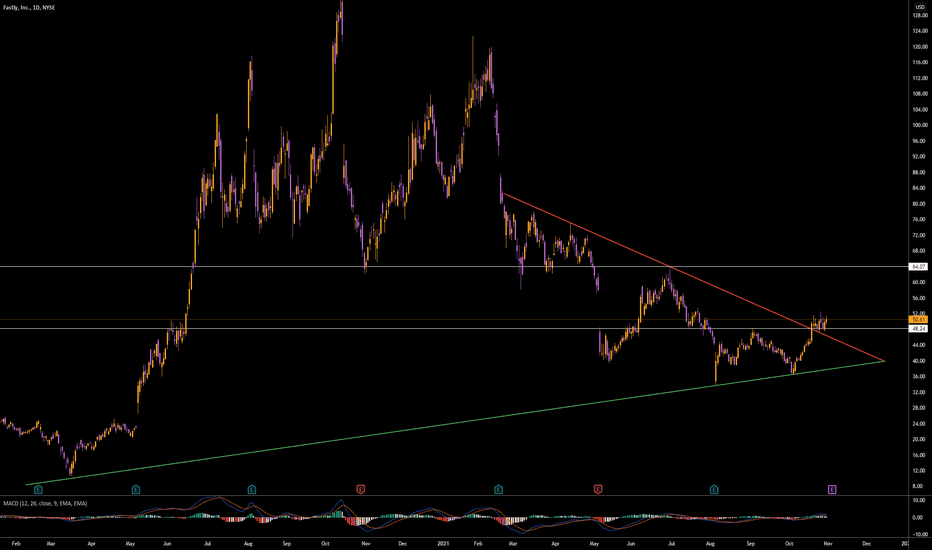The width and height of the screenshot is (932, 550).
Task: Click the leftmost Feb label on the time axis
Action: (x=16, y=543)
